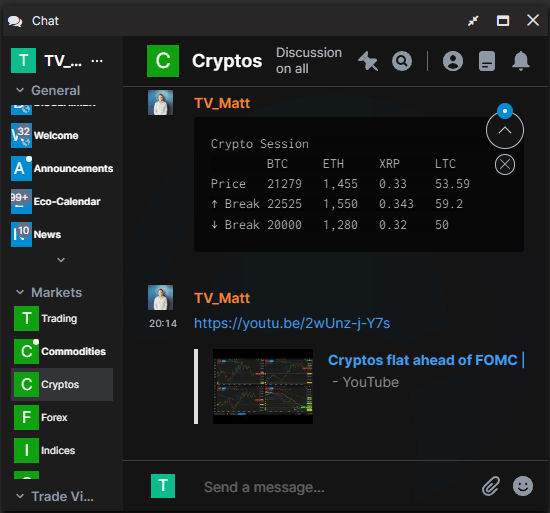This screenshot has height=513, width=550.
Task: Collapse the Markets section
Action: click(20, 292)
